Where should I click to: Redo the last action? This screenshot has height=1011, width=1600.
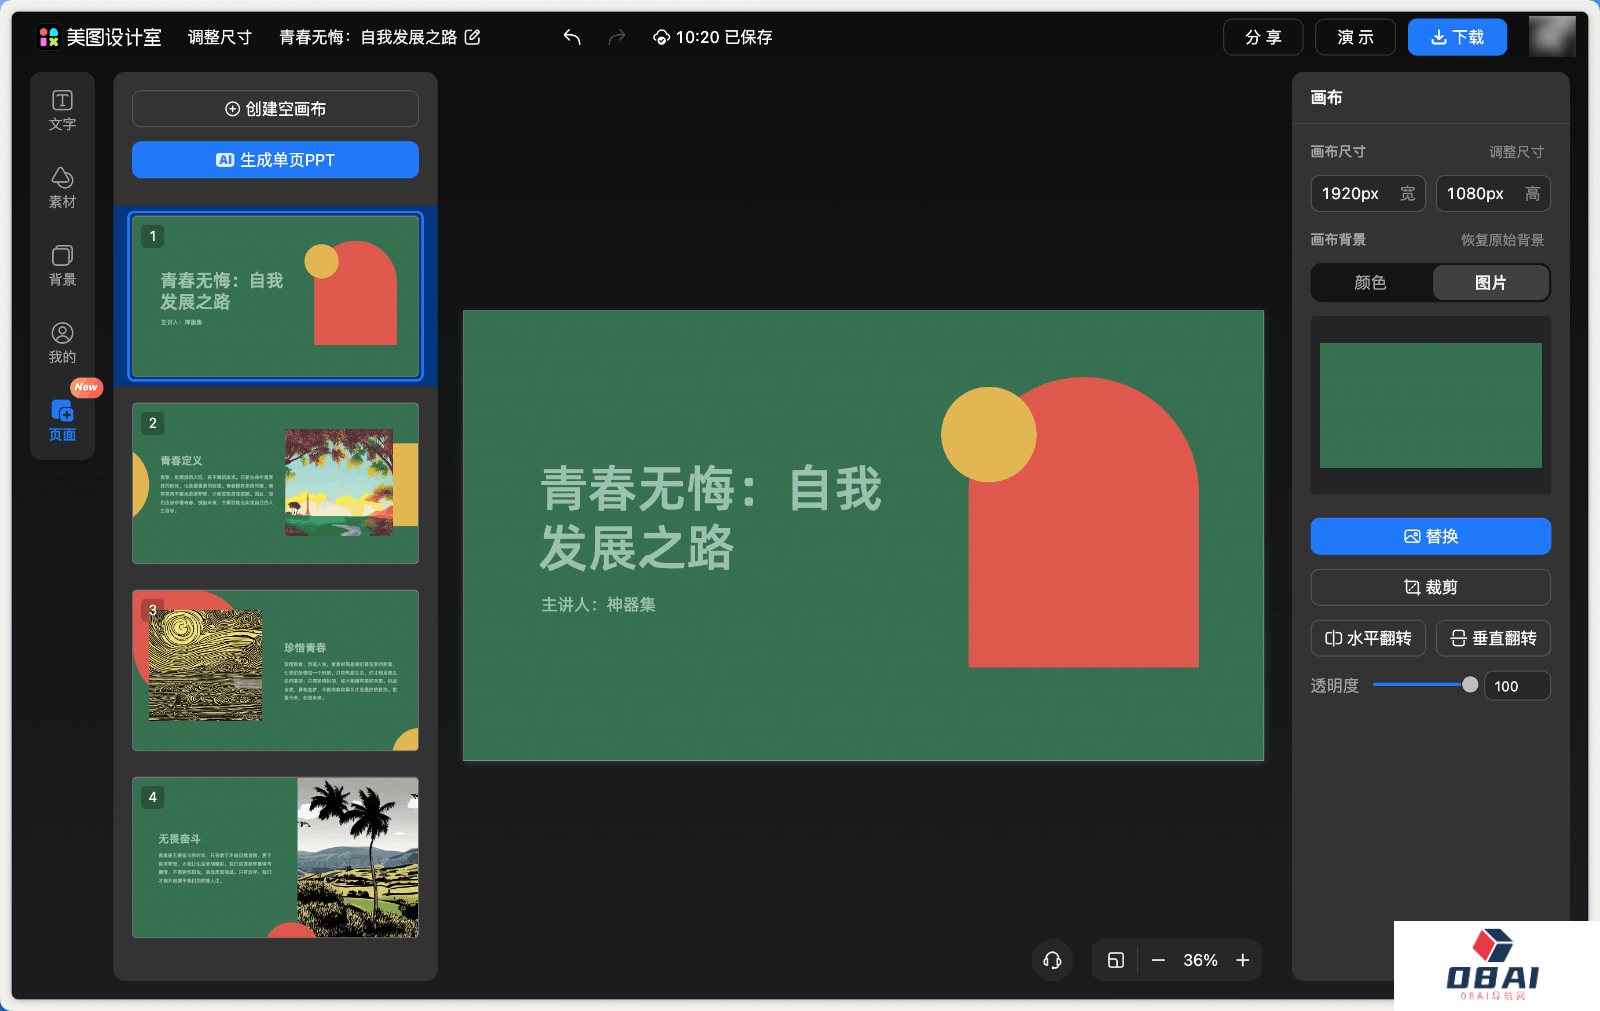click(617, 37)
